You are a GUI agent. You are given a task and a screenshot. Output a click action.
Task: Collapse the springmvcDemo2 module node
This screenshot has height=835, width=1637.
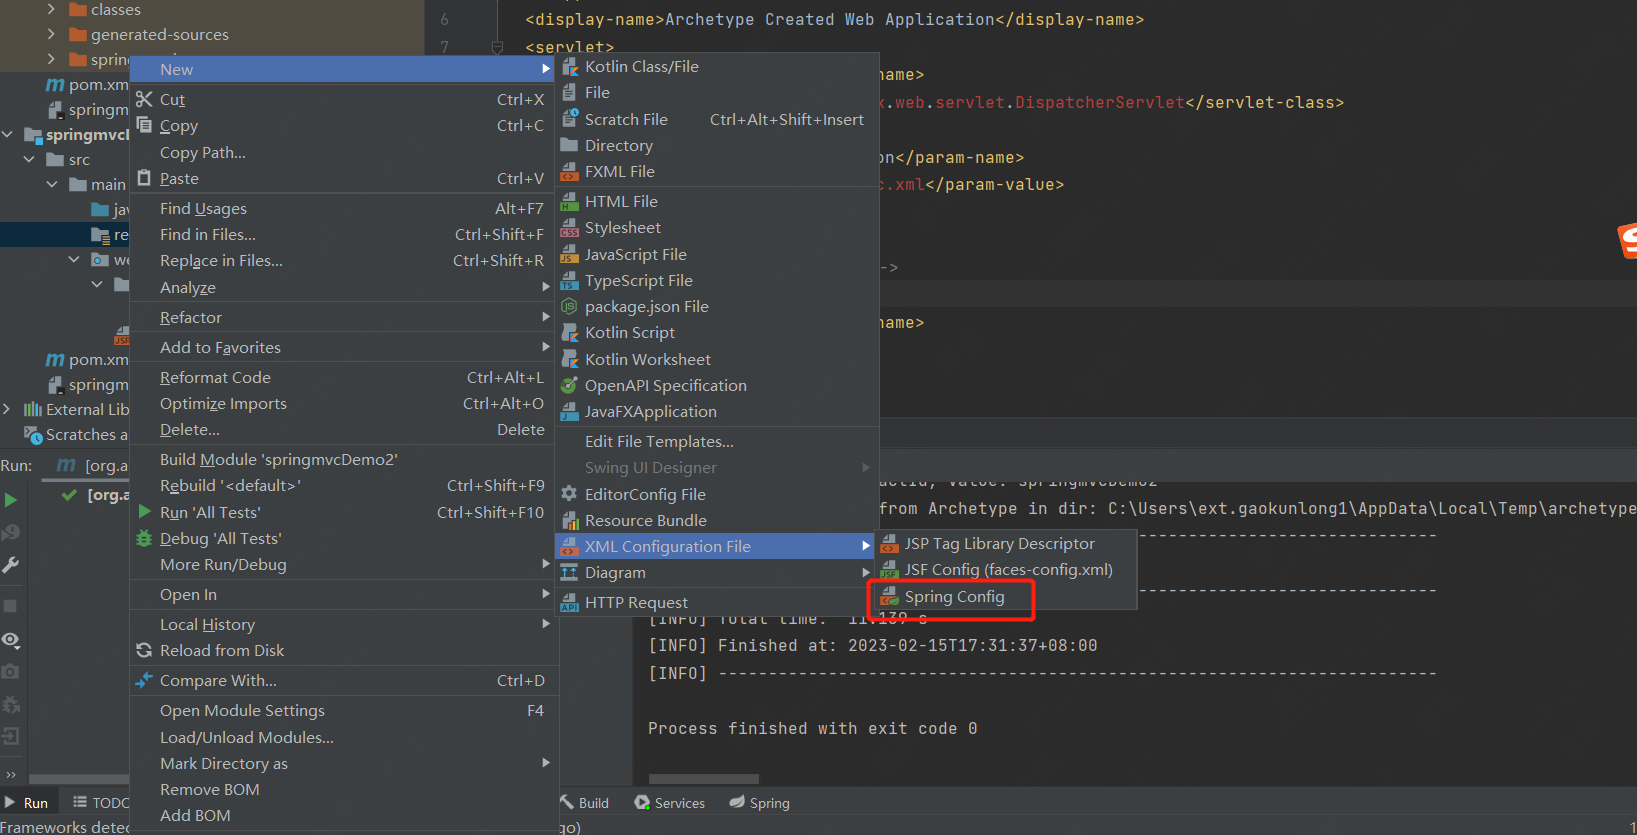click(8, 134)
